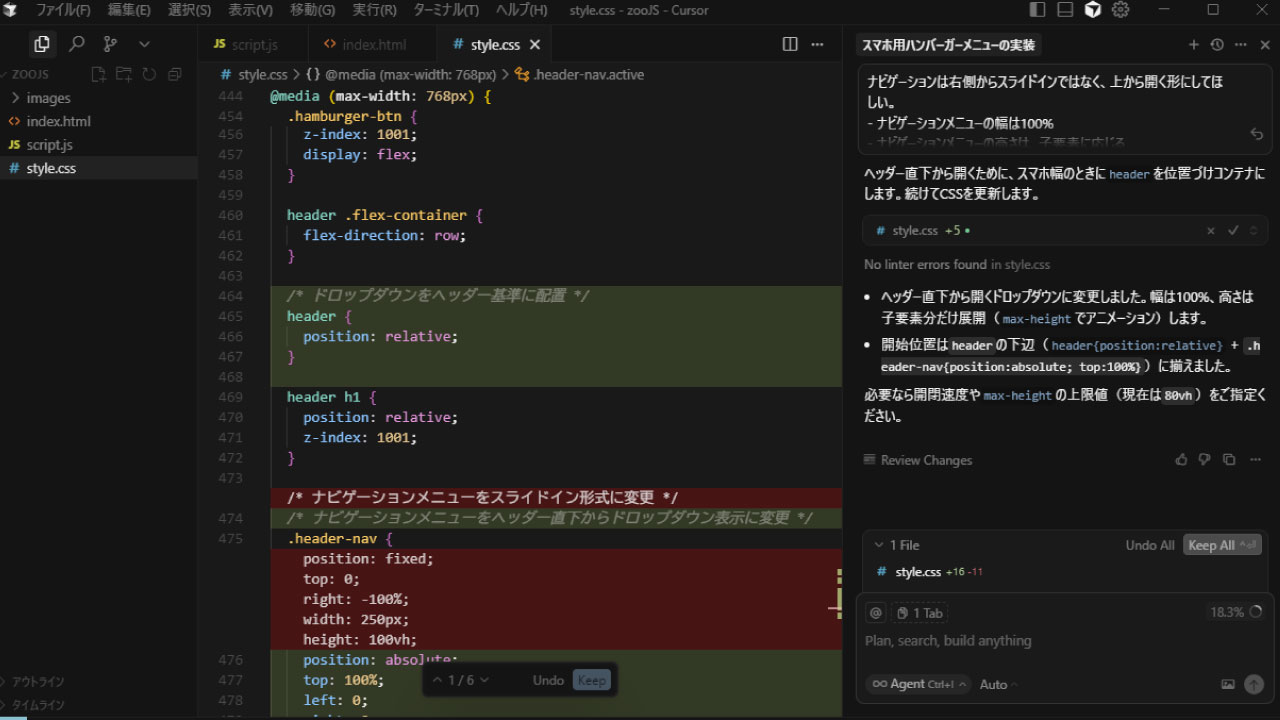Add context with the @ button
The image size is (1280, 720).
click(x=876, y=613)
